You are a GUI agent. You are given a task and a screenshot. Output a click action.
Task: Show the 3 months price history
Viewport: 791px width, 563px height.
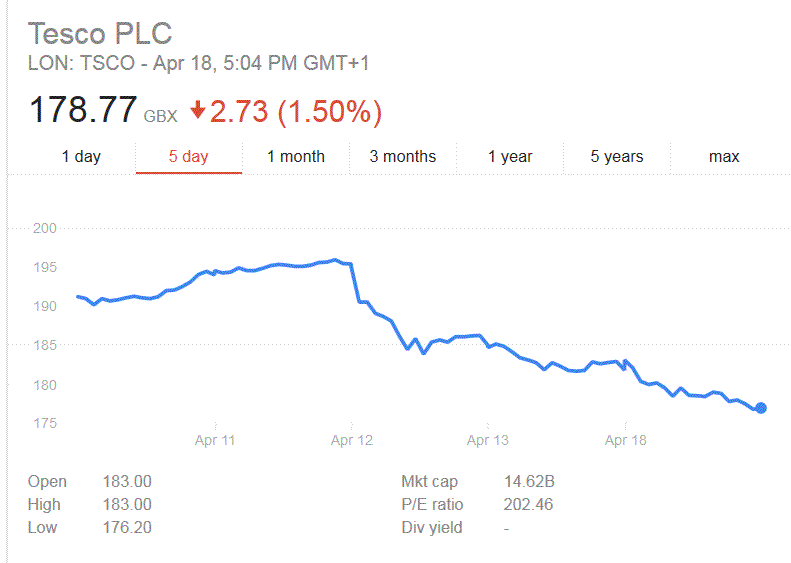coord(402,156)
